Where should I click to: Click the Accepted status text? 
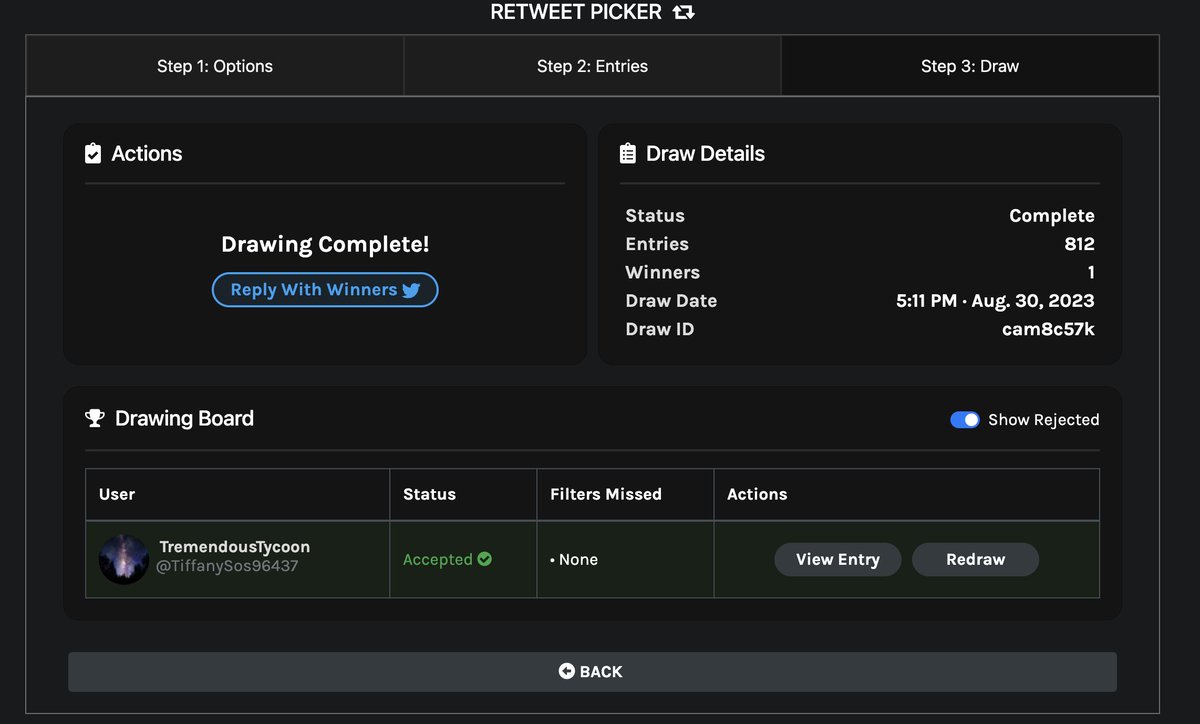(438, 560)
